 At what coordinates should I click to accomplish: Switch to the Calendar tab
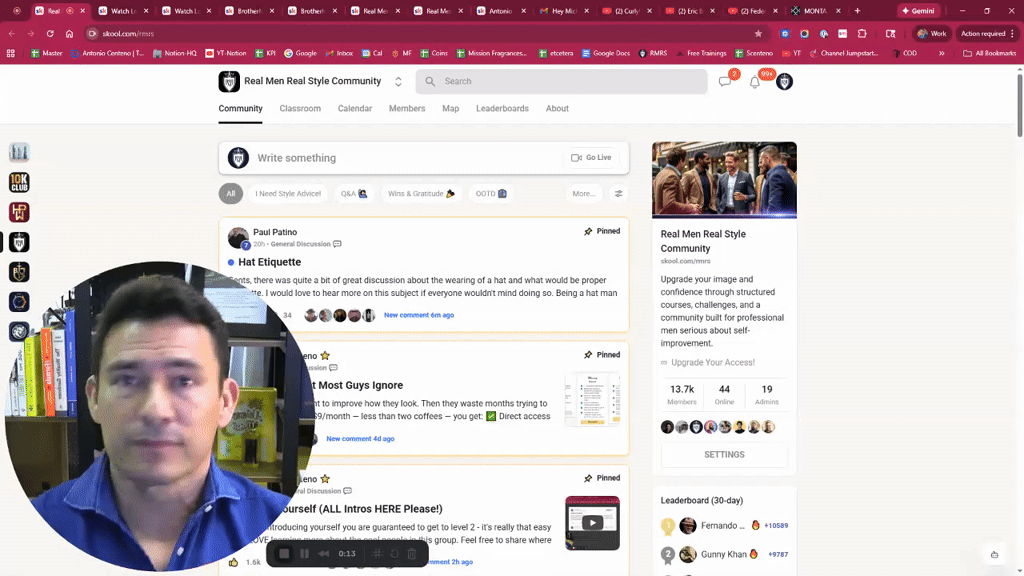pyautogui.click(x=355, y=108)
